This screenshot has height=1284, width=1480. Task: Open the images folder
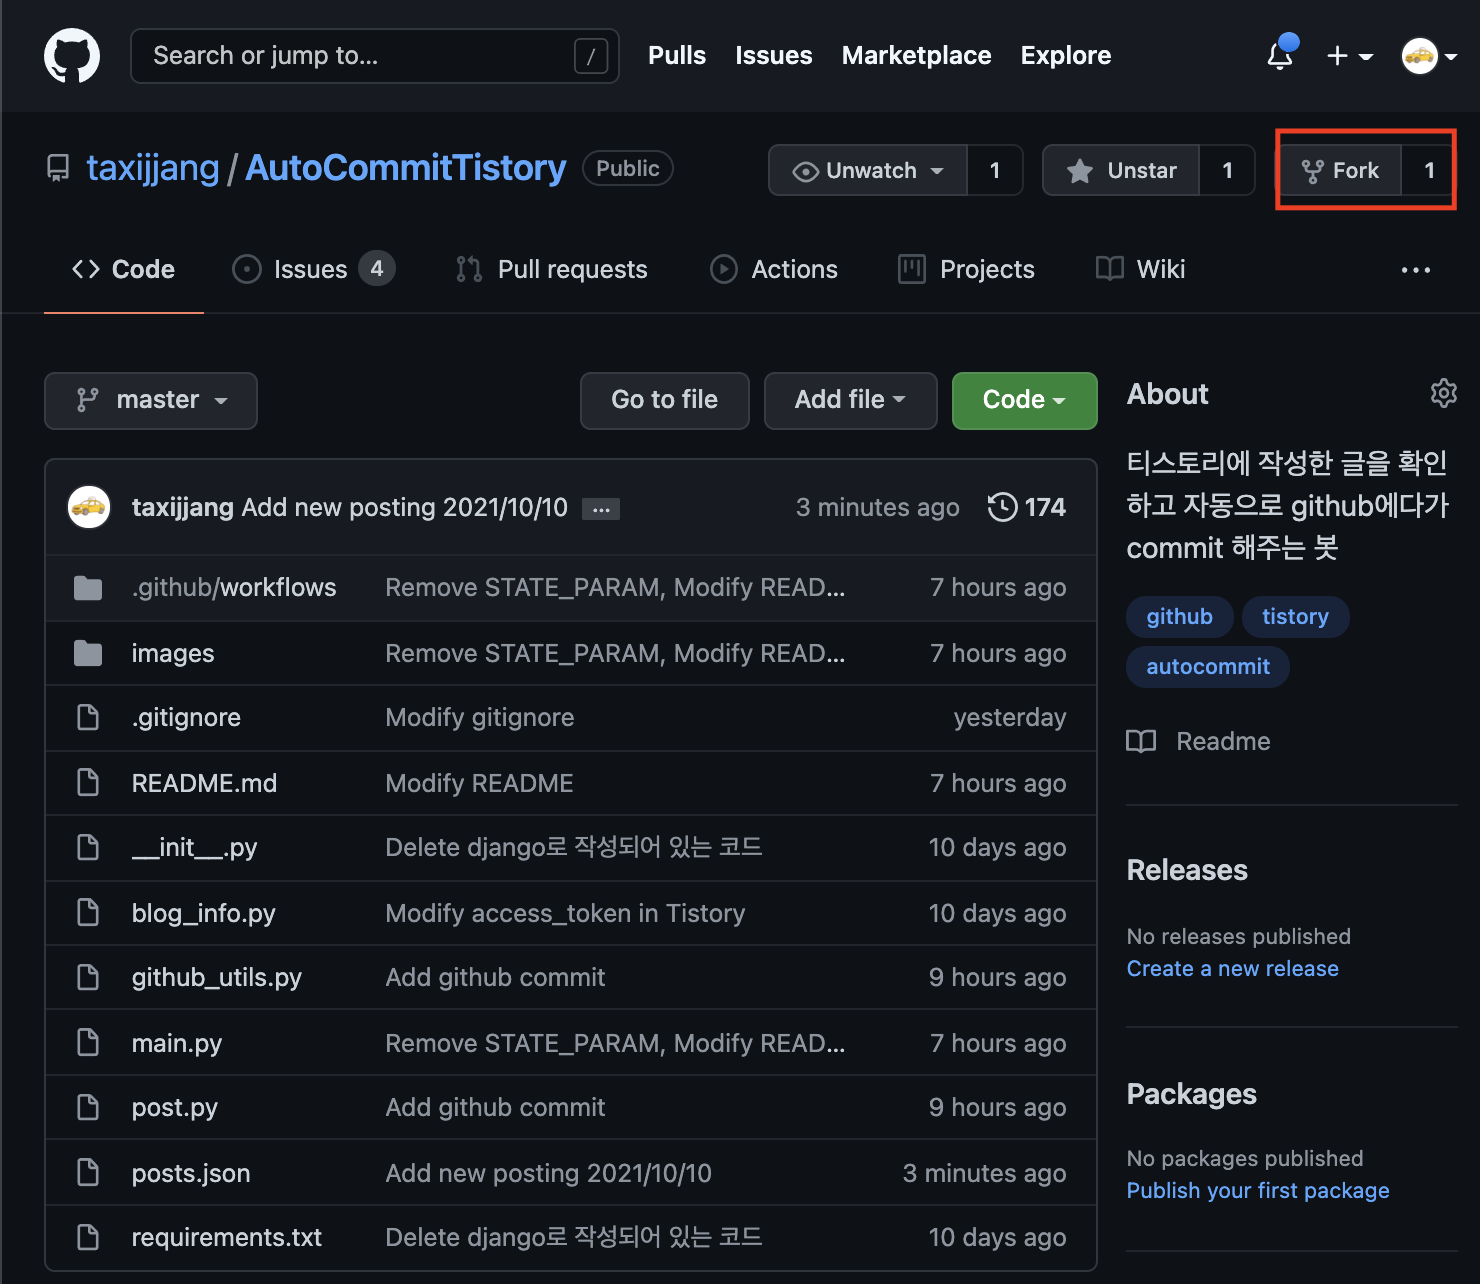point(173,653)
